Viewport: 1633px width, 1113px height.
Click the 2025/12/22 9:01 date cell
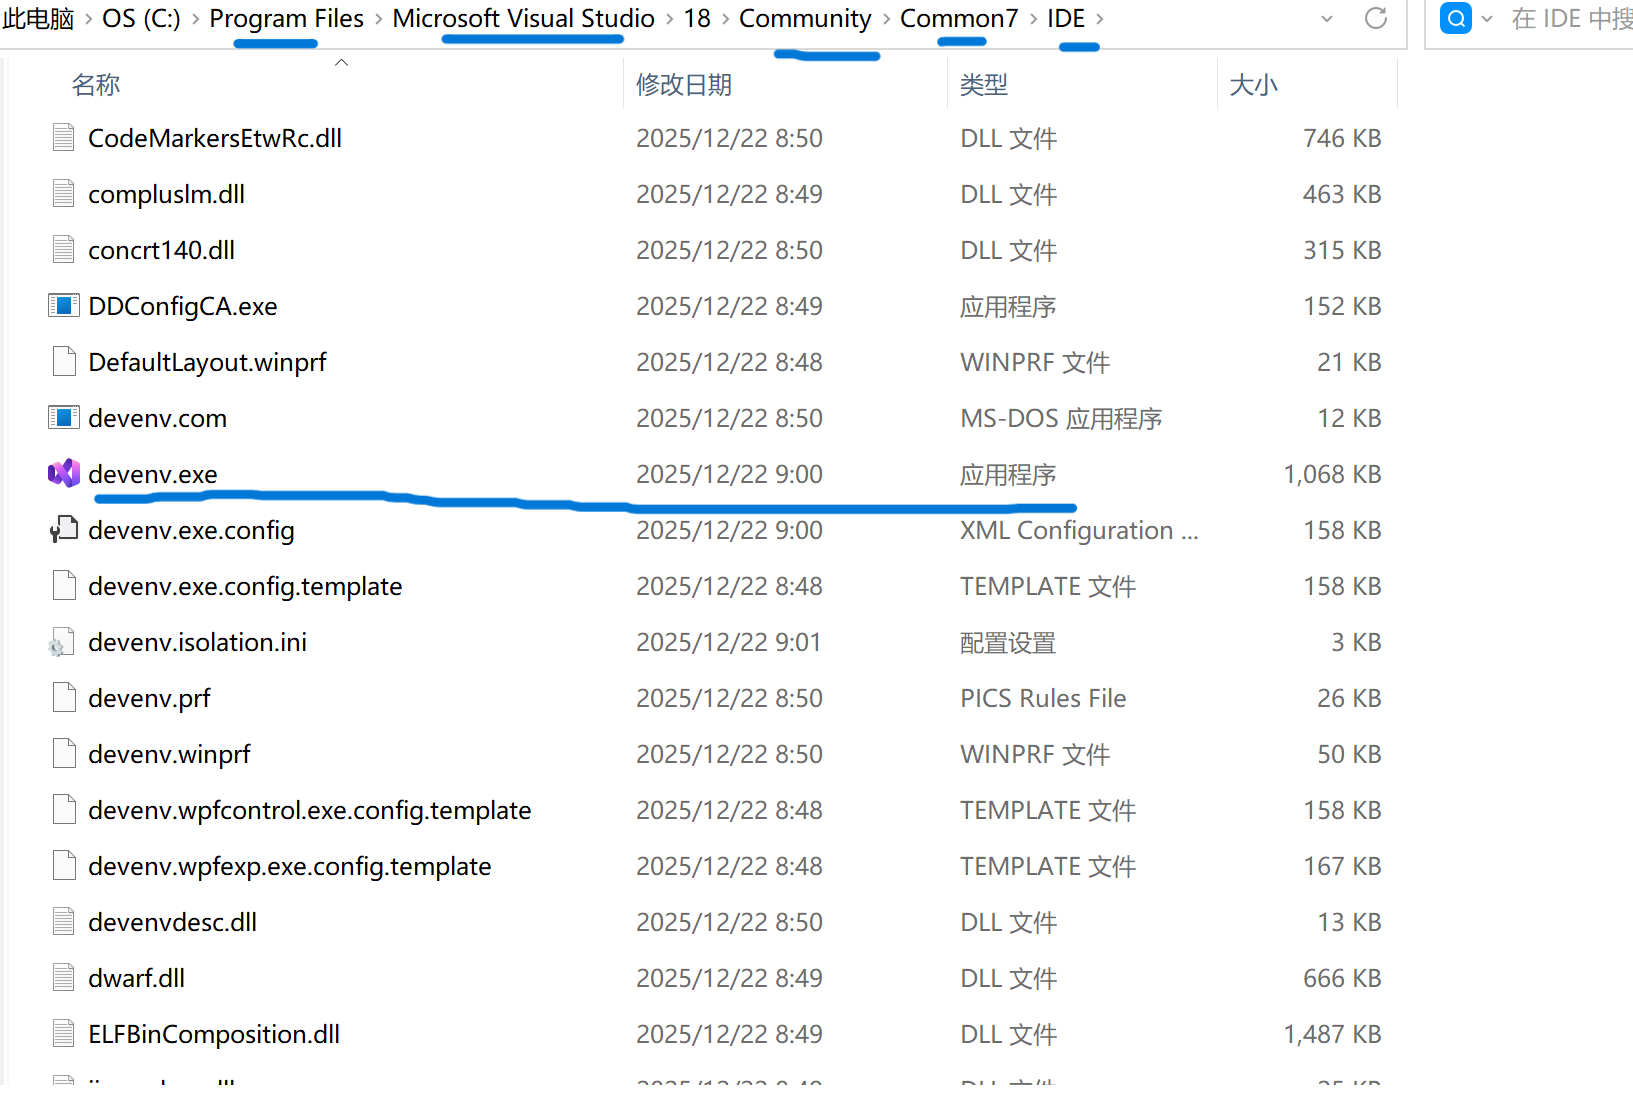coord(728,642)
